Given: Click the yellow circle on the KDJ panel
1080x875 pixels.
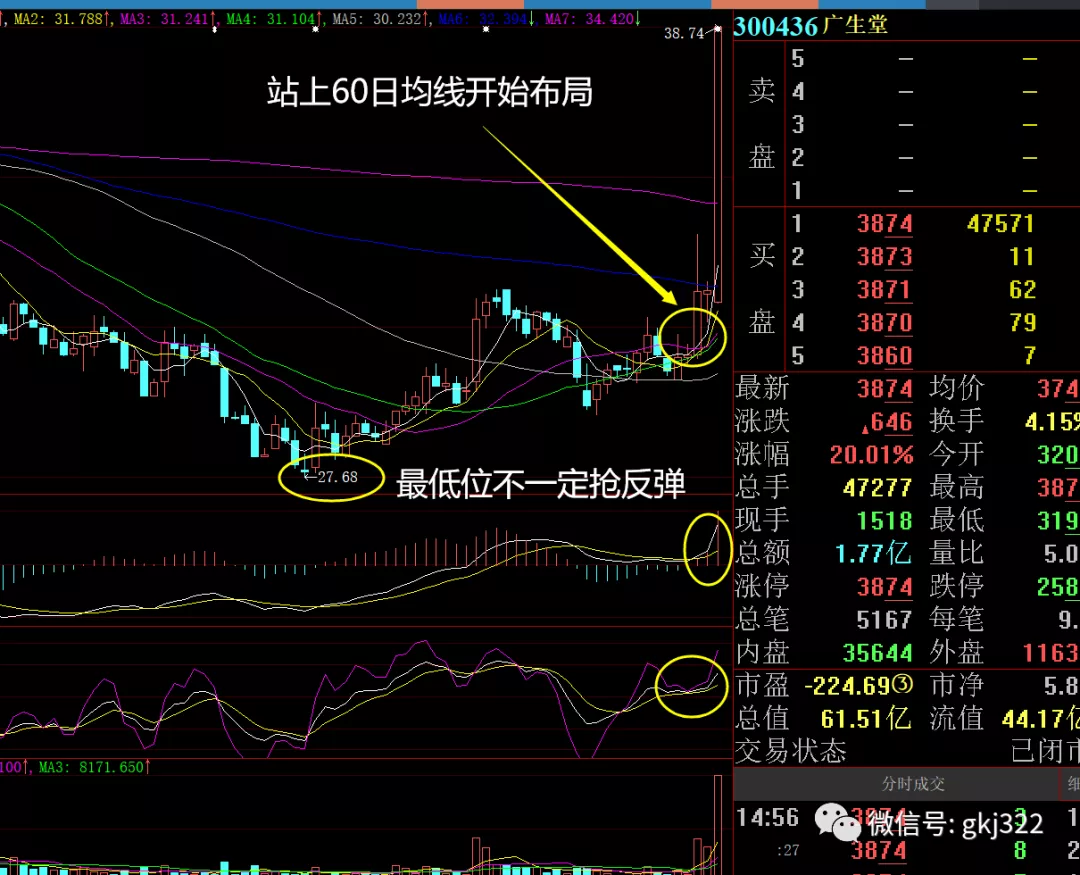Looking at the screenshot, I should pos(691,685).
